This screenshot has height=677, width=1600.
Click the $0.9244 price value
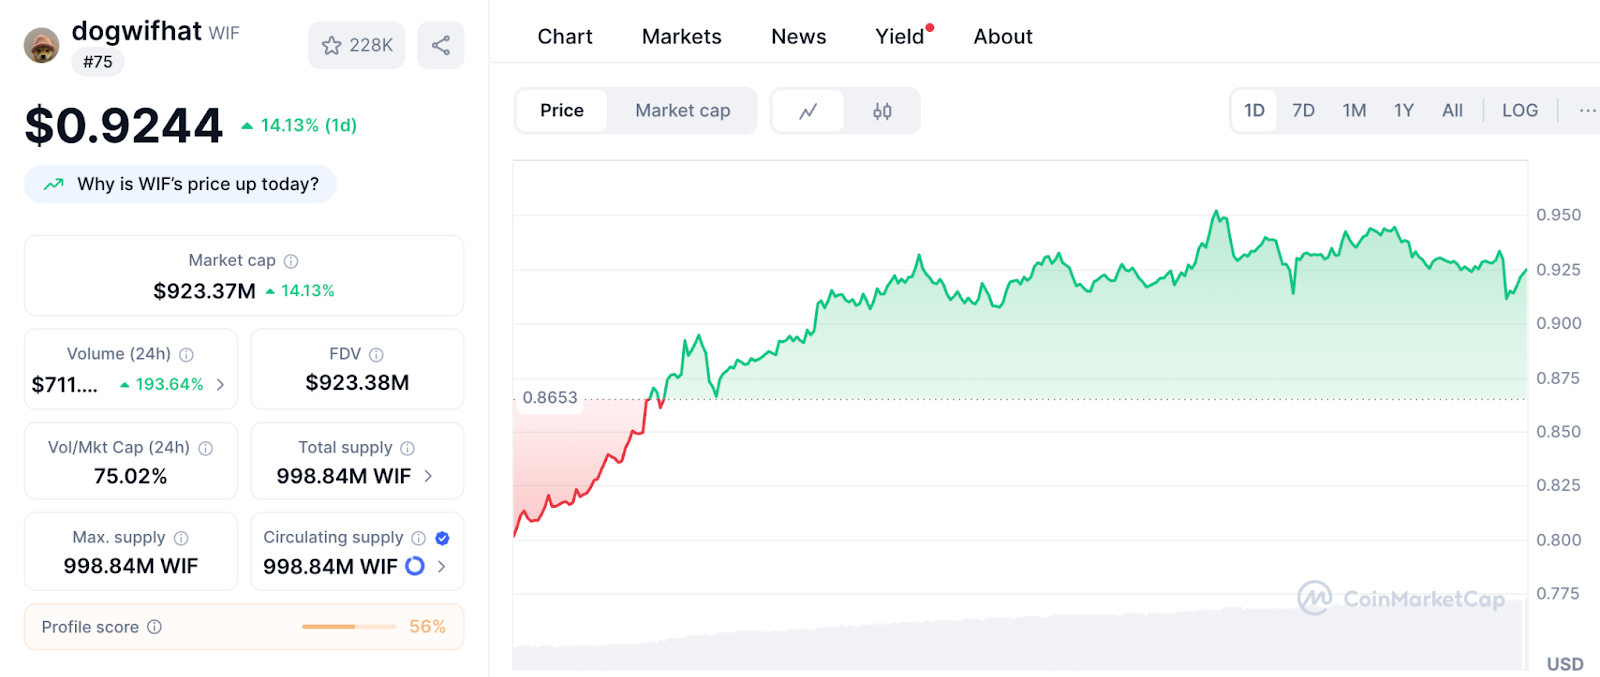pyautogui.click(x=124, y=126)
